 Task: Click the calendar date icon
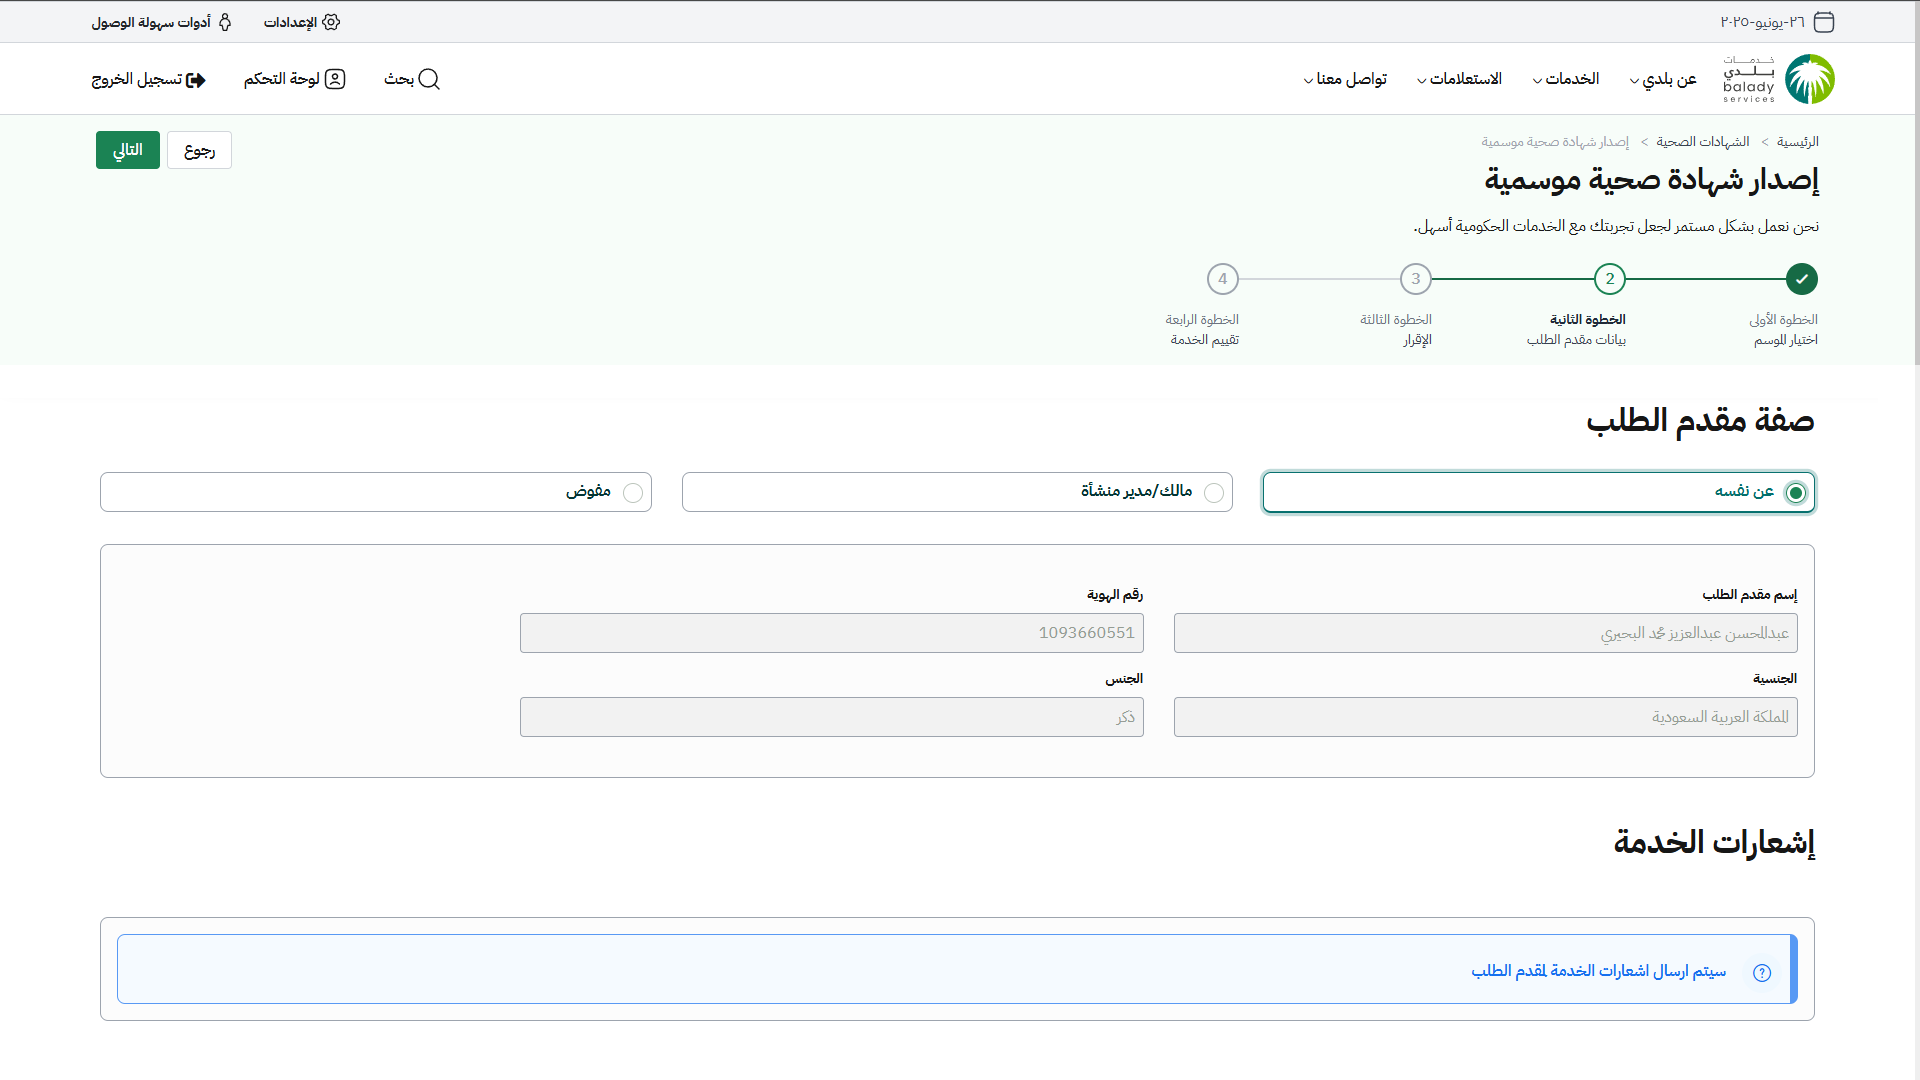[x=1824, y=22]
